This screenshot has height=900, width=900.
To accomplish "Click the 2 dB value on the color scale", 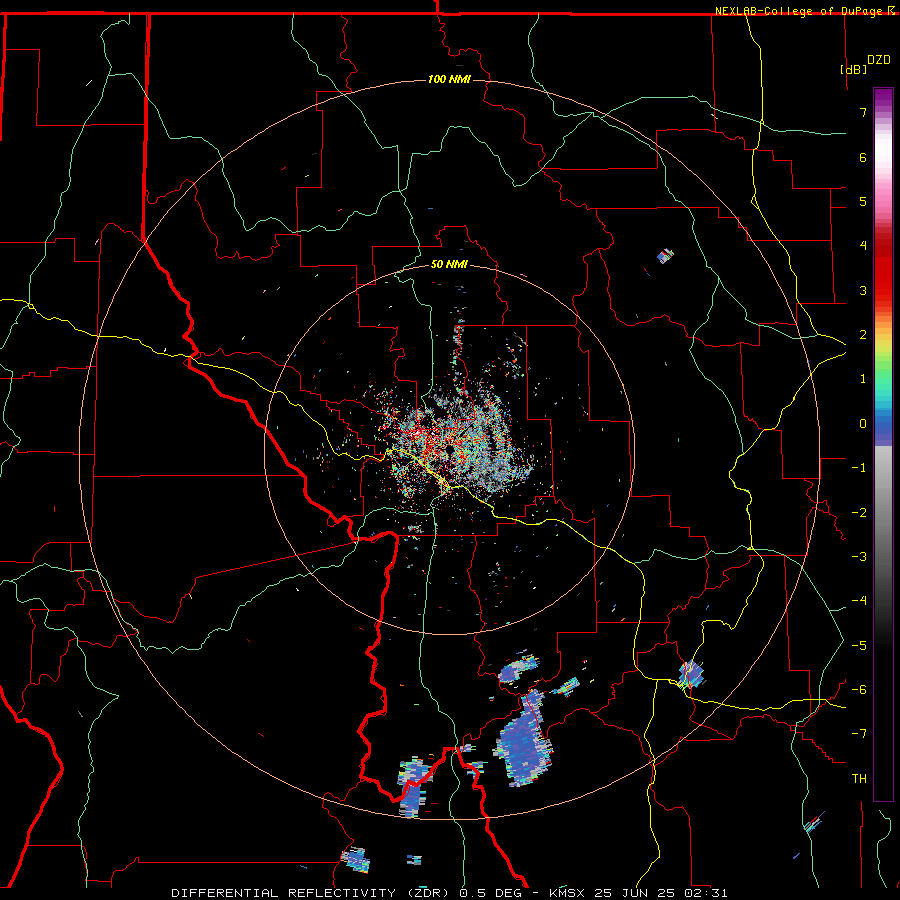I will pyautogui.click(x=863, y=335).
